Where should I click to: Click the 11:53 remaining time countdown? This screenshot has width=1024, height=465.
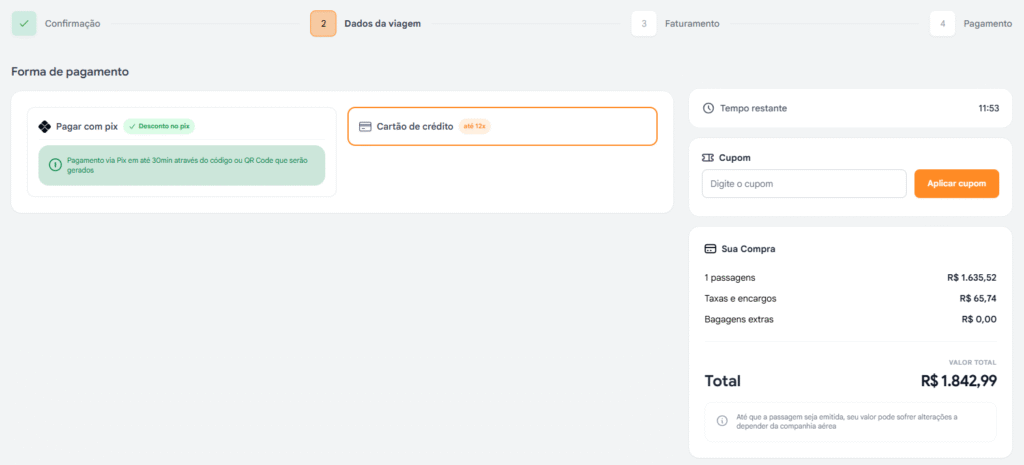988,108
